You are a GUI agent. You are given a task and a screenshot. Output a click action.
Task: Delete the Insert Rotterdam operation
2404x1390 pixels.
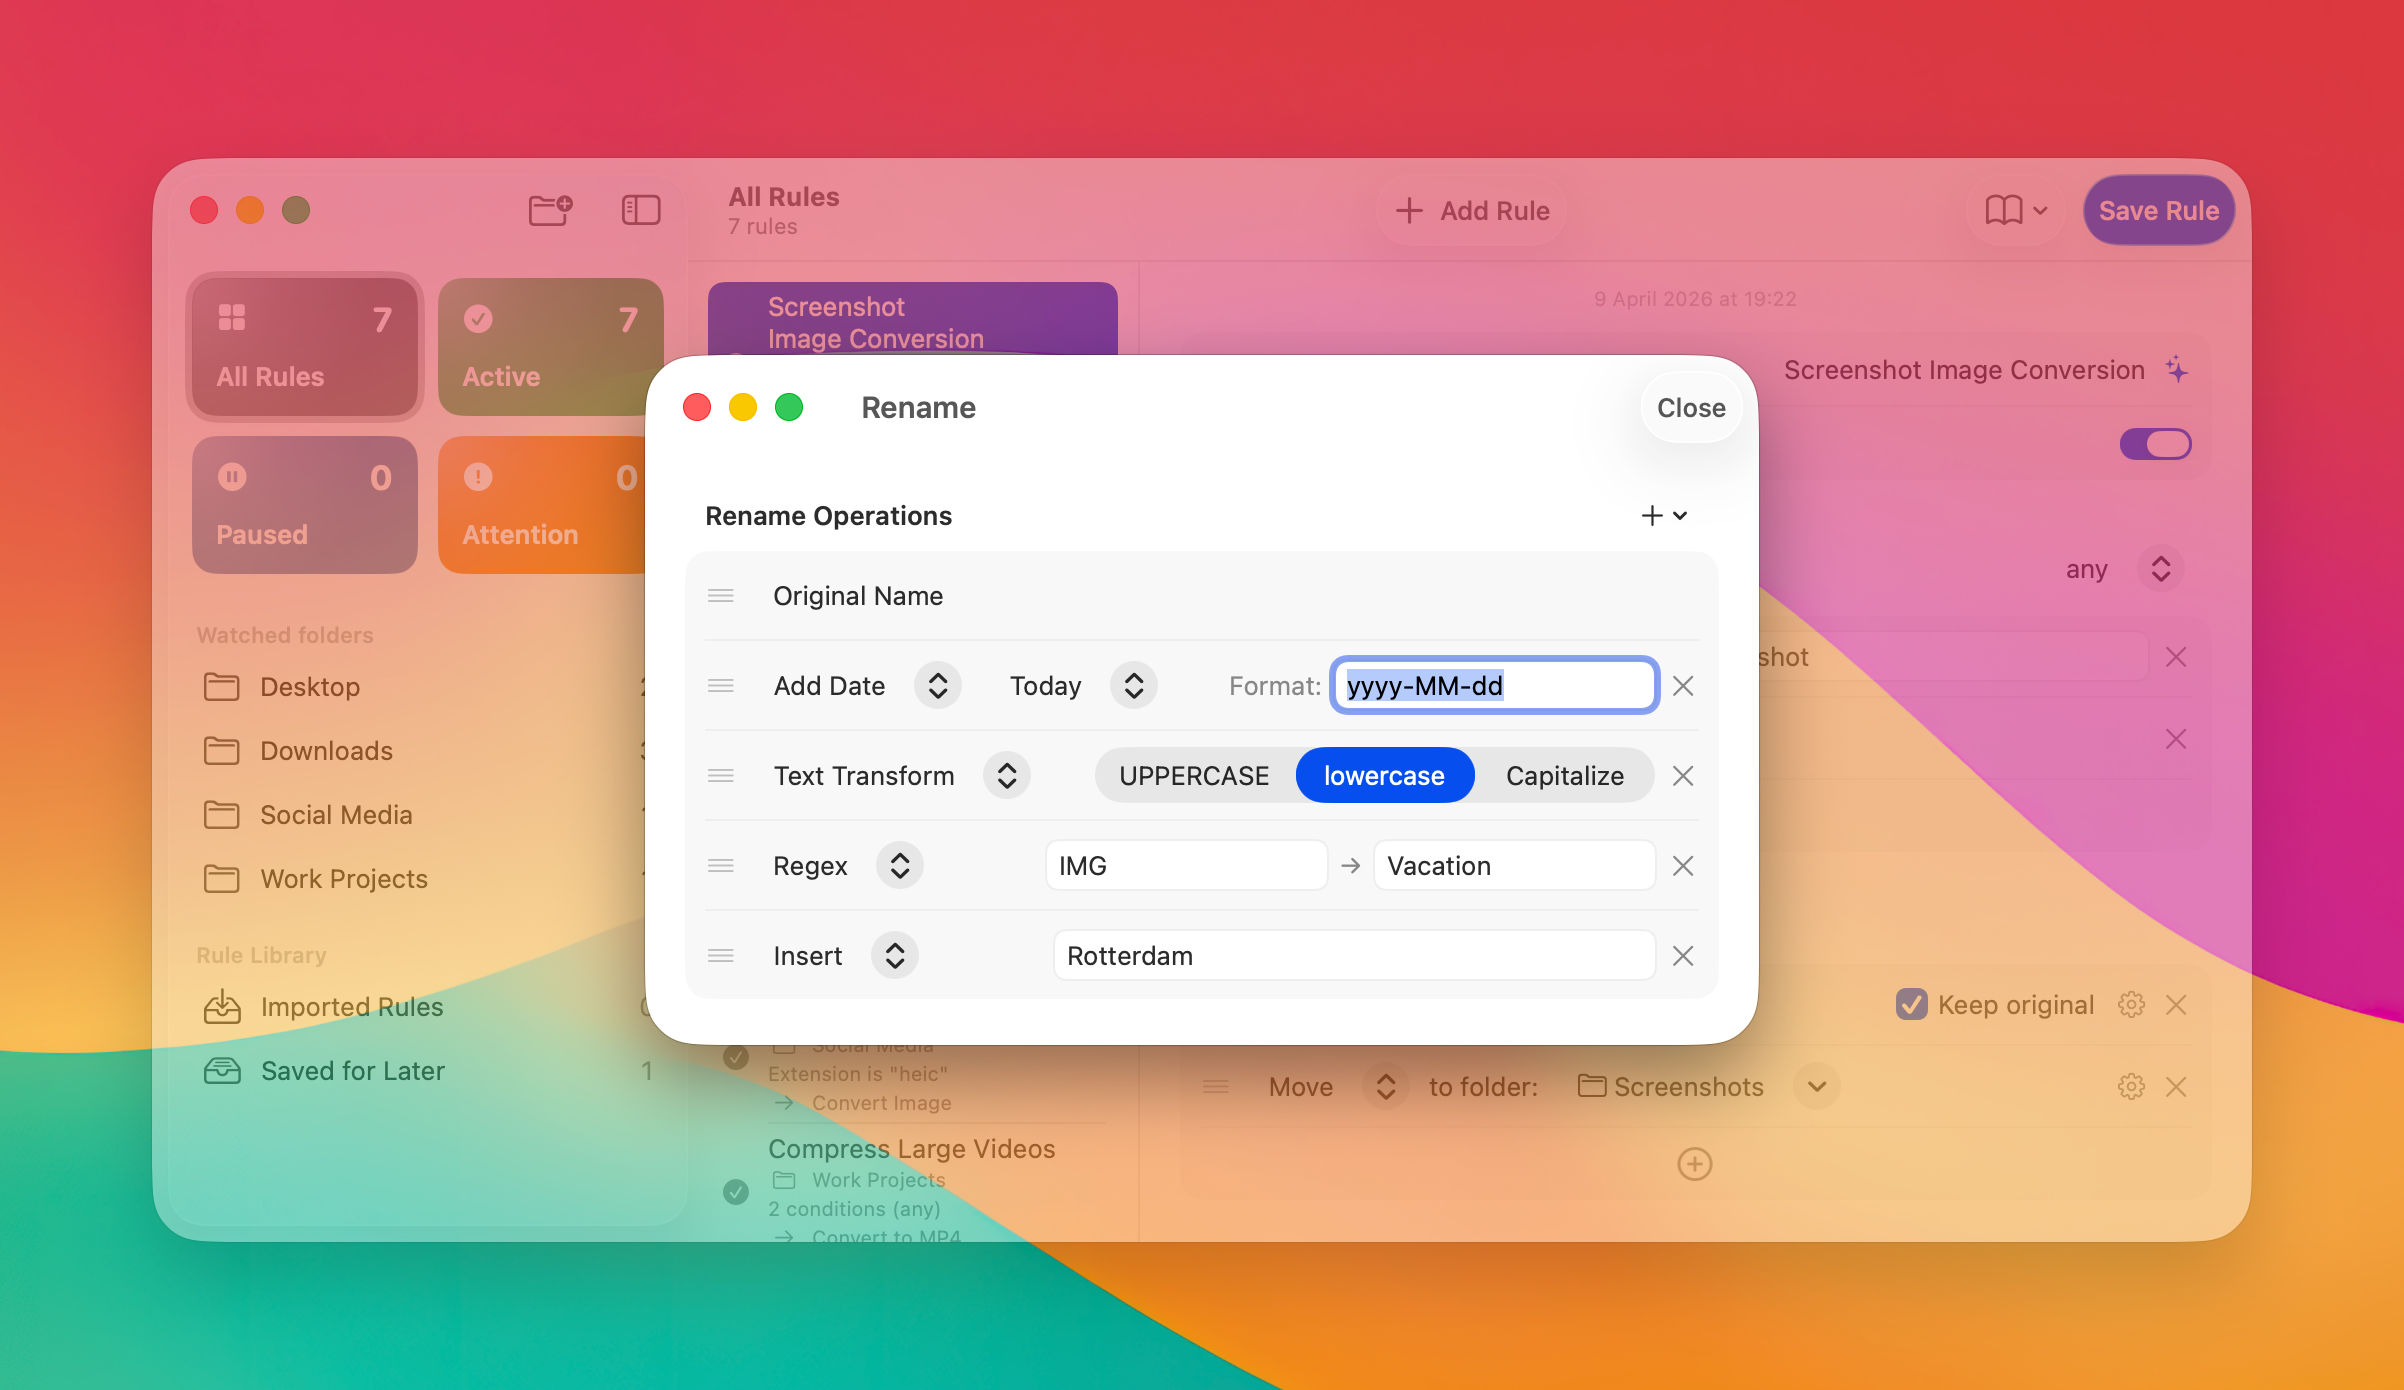point(1683,956)
